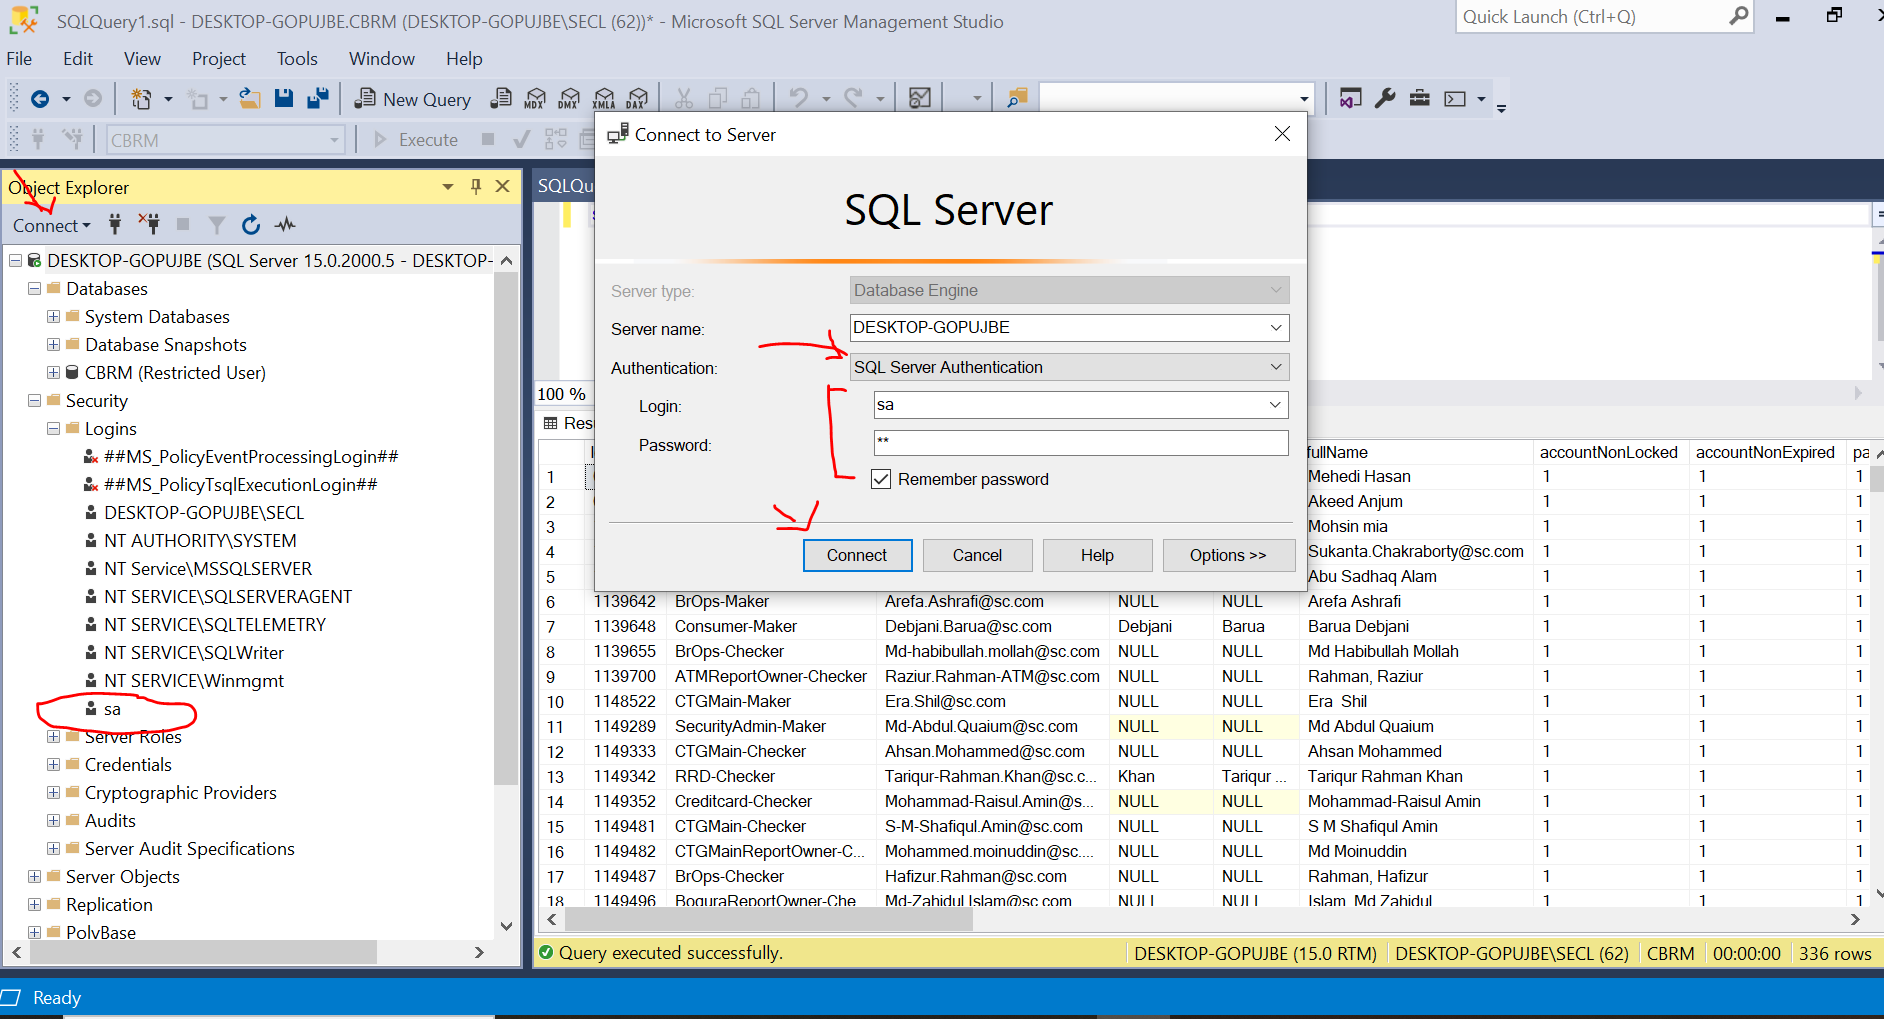Click the Filter funnel icon in Object Explorer

point(216,224)
